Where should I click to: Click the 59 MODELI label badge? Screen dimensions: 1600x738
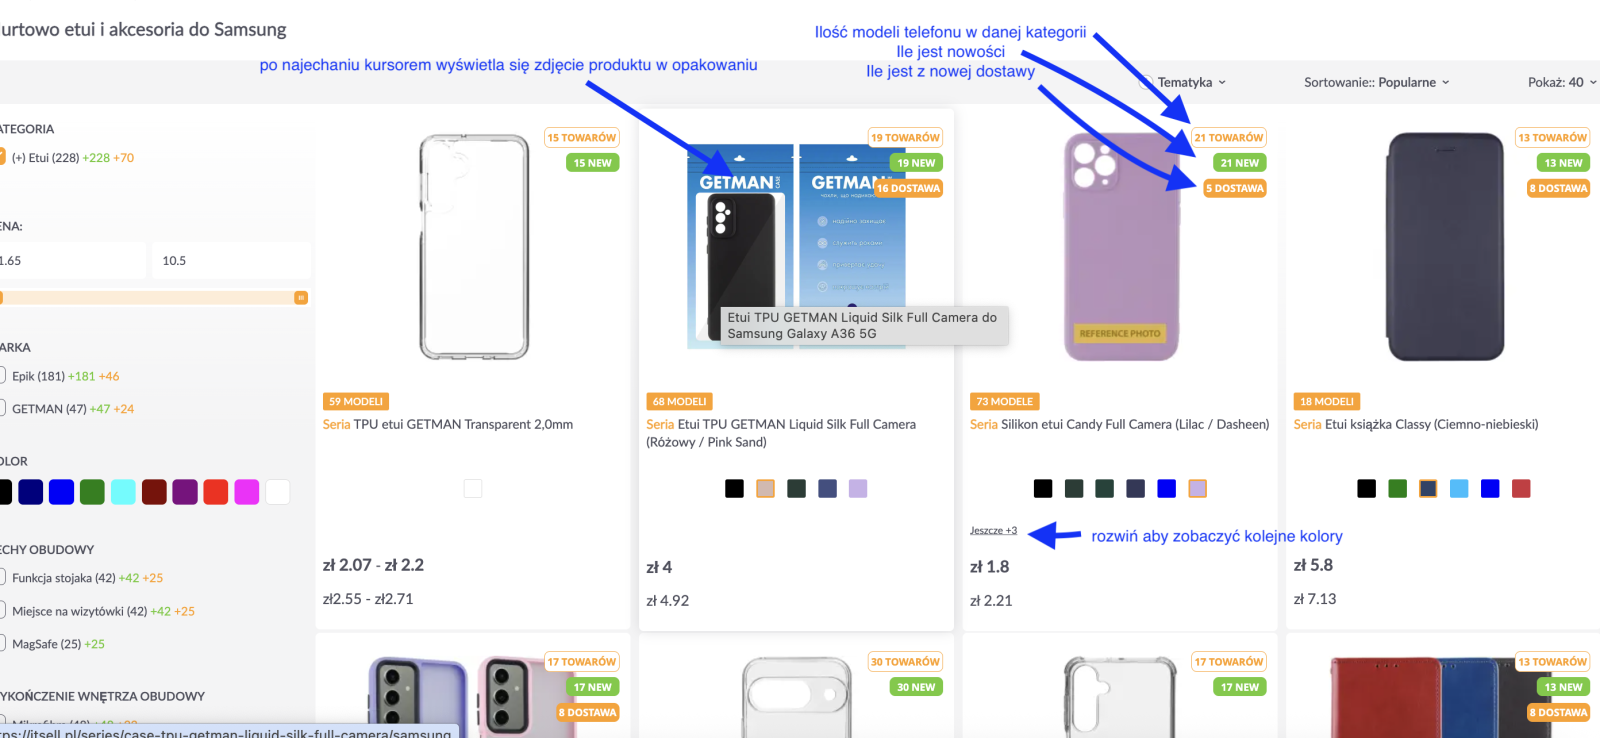356,401
